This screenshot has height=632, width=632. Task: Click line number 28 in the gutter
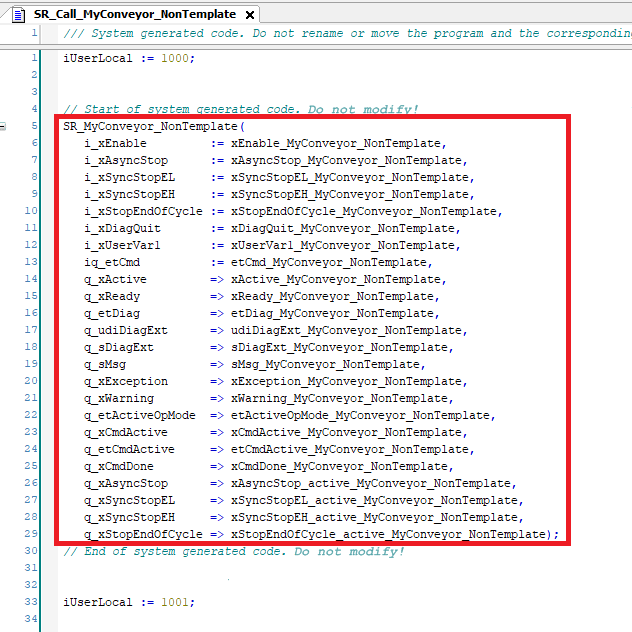(x=33, y=518)
